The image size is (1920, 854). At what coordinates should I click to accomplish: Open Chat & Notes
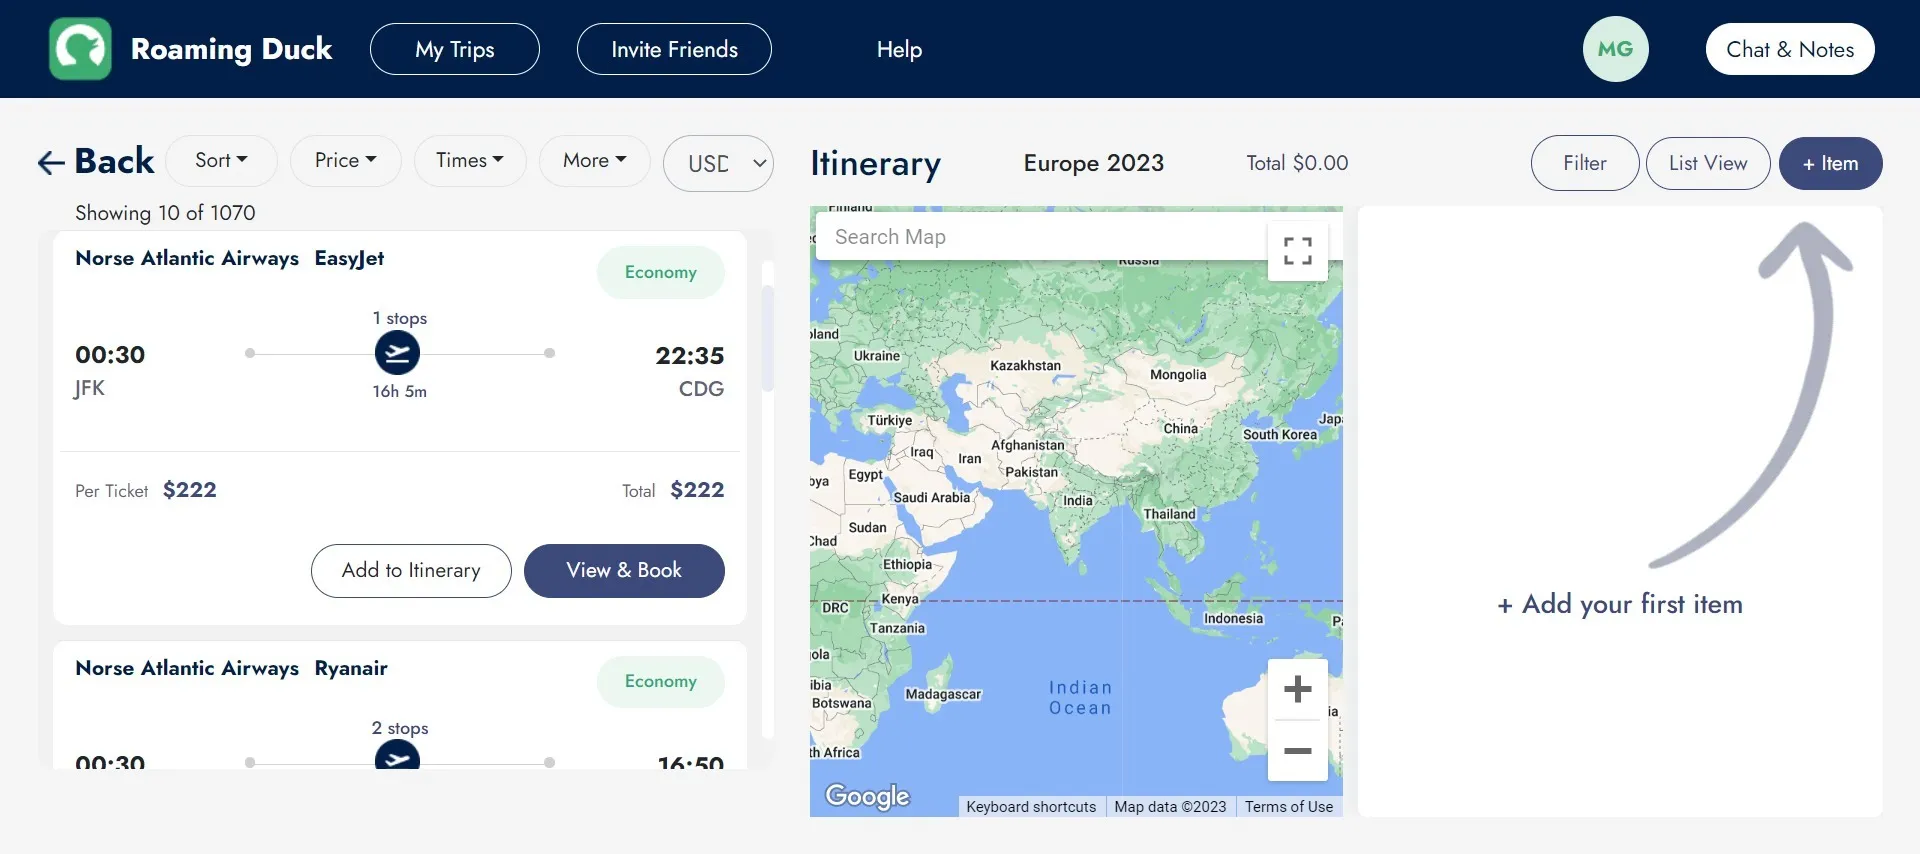tap(1790, 49)
